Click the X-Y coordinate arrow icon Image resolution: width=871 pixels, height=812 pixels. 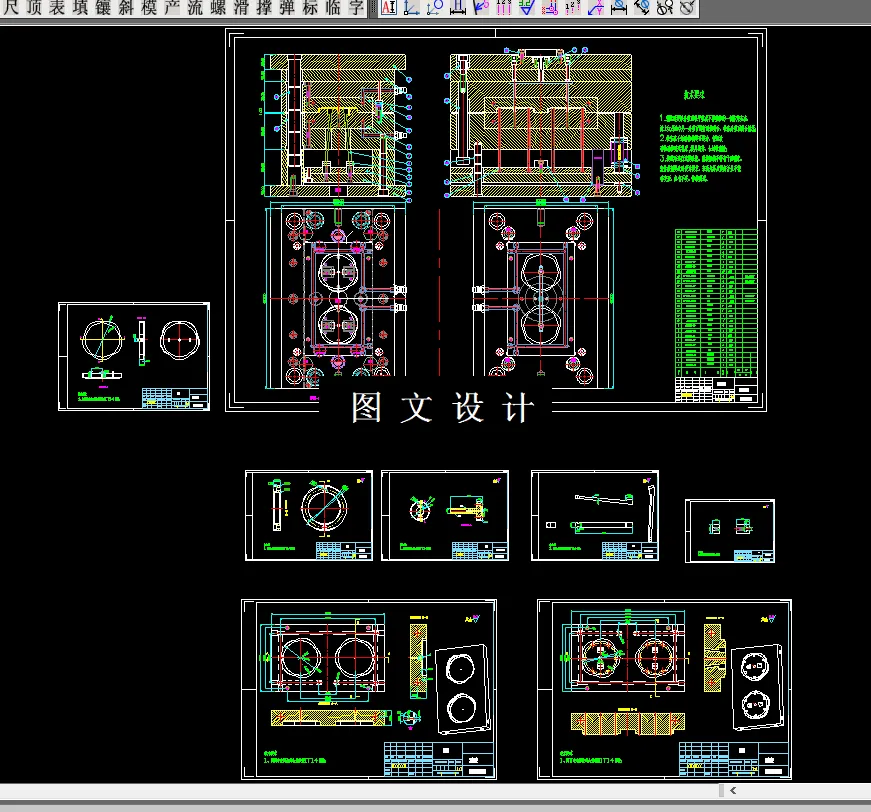(595, 7)
